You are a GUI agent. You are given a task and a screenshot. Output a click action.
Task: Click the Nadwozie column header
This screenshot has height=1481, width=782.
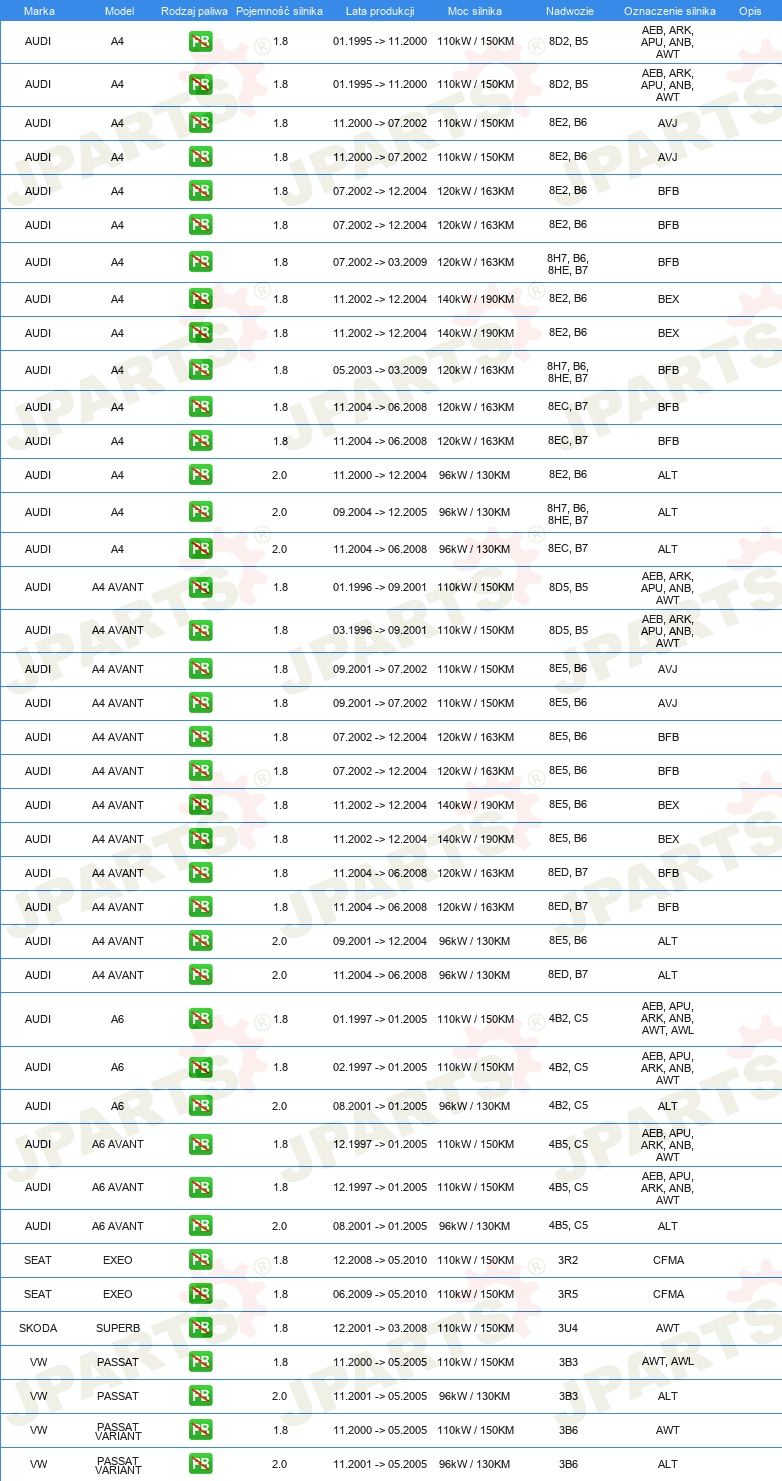(x=568, y=10)
